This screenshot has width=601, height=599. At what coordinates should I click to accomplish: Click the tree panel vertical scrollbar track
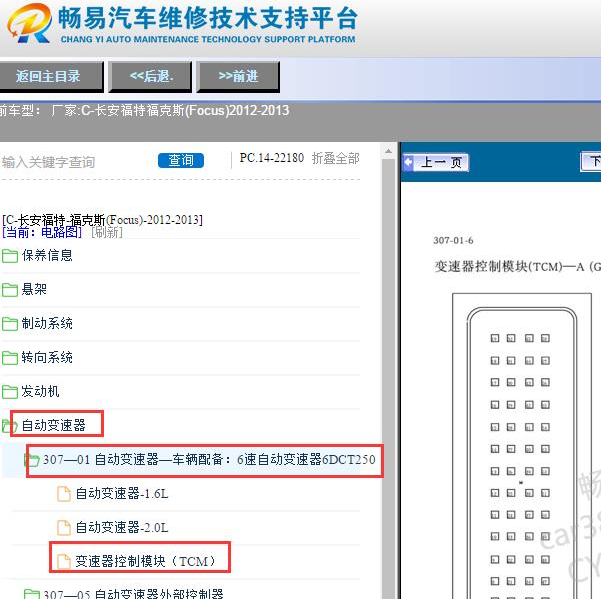tap(388, 377)
